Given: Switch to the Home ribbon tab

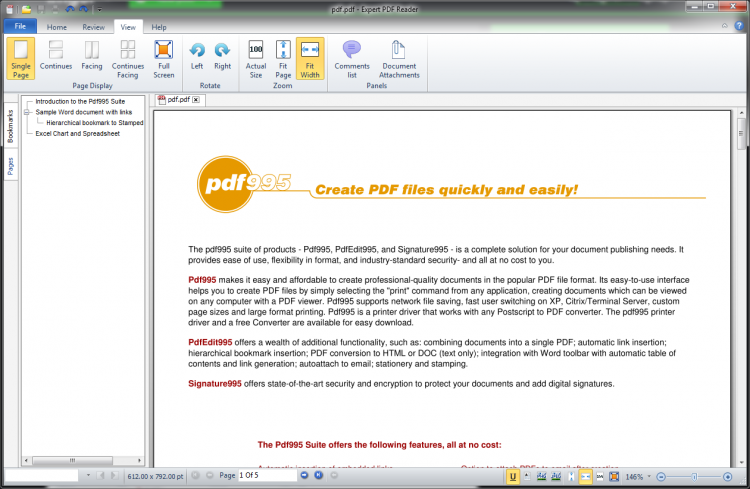Looking at the screenshot, I should [x=57, y=27].
